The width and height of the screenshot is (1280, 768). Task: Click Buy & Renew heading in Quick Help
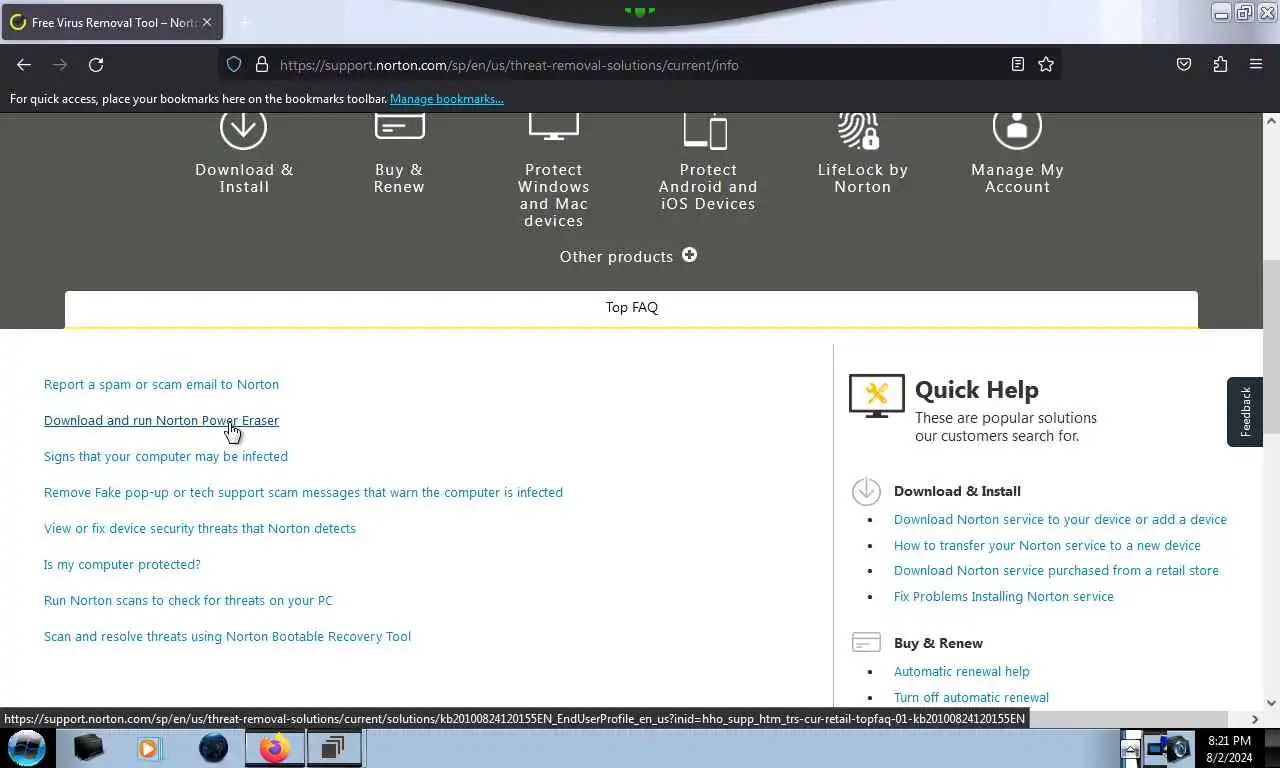[x=938, y=643]
